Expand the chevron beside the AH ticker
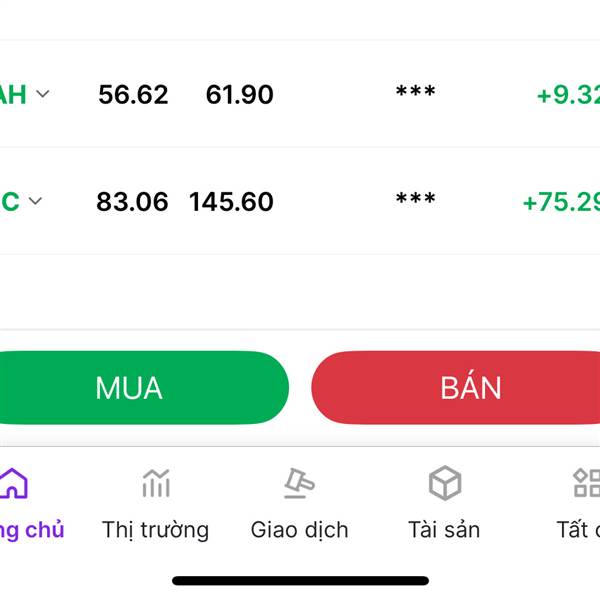 pyautogui.click(x=43, y=94)
